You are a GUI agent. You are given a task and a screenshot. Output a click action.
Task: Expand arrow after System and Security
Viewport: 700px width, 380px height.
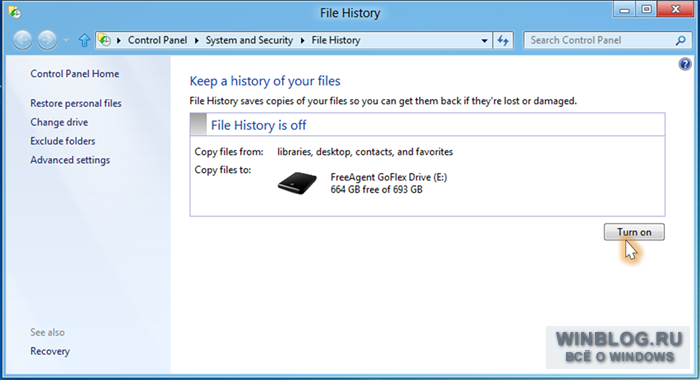coord(302,41)
